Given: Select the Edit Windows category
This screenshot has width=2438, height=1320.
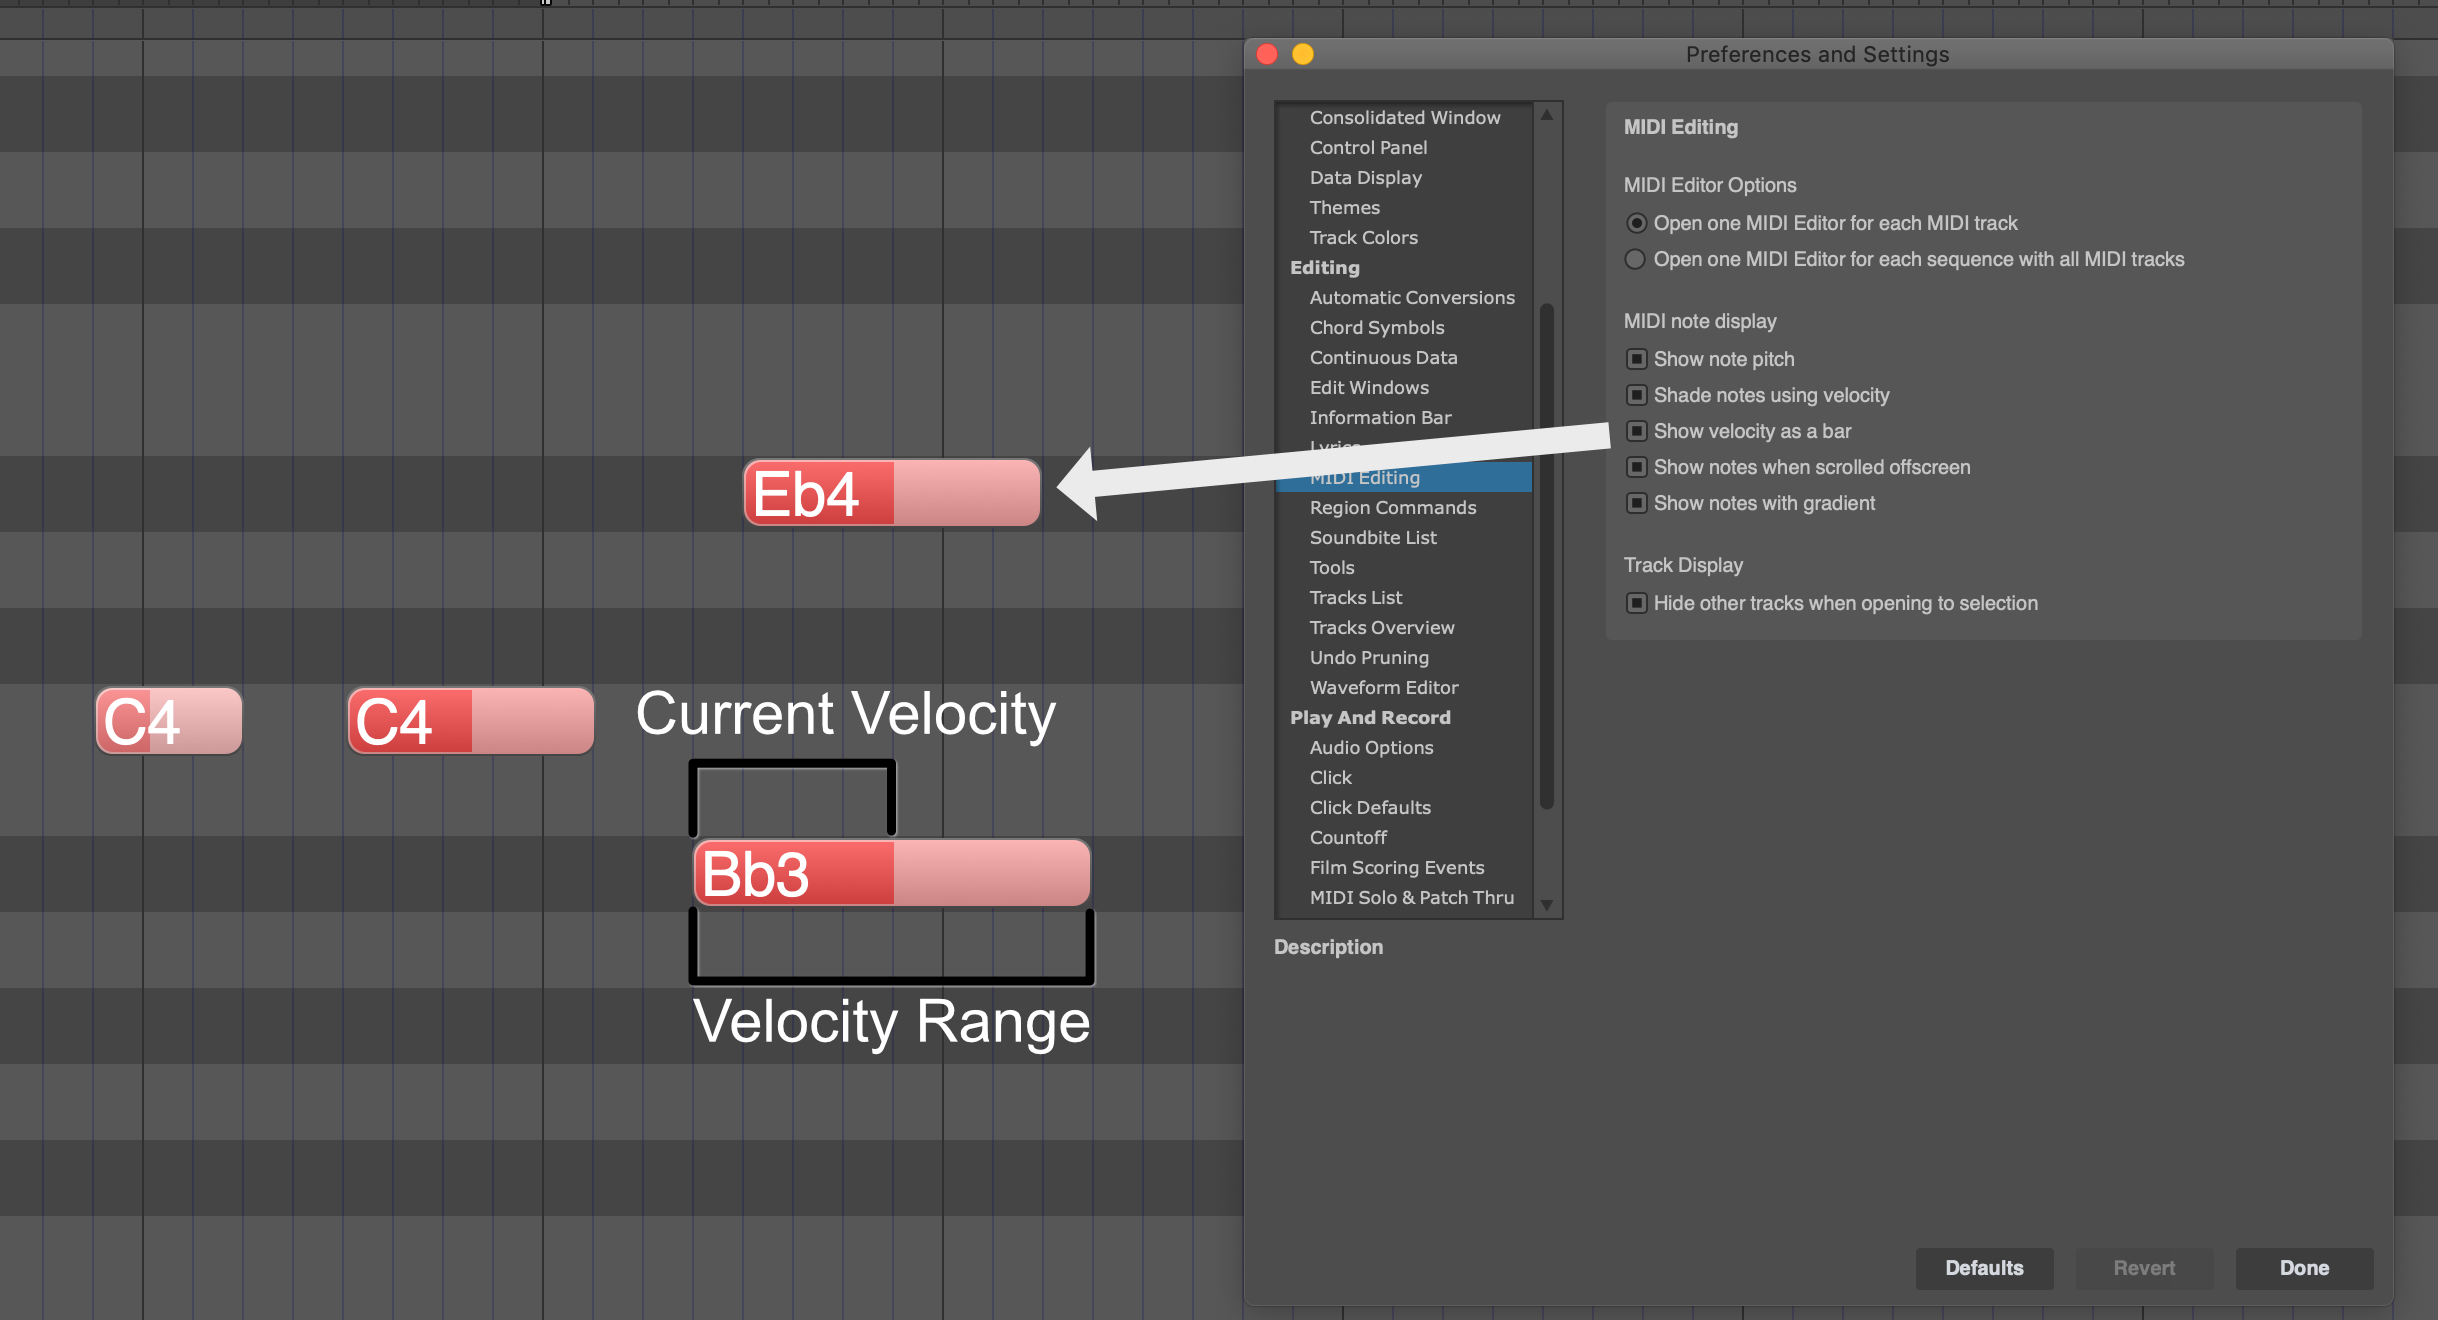Looking at the screenshot, I should [1369, 387].
